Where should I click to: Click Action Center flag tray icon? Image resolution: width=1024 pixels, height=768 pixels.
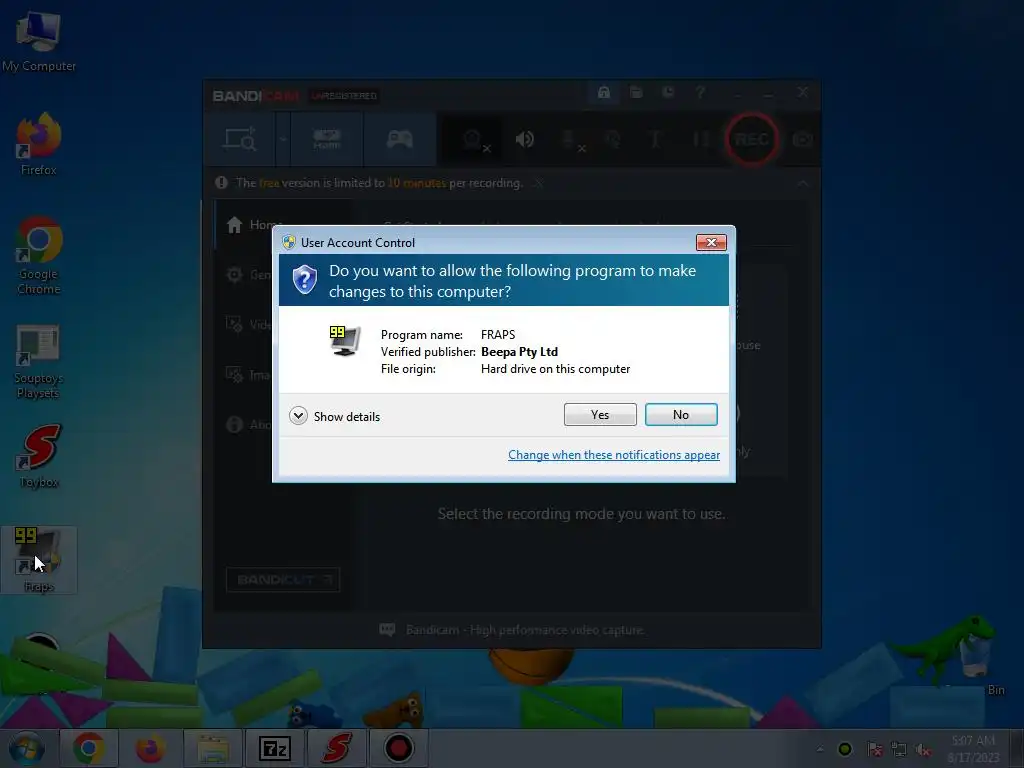874,750
